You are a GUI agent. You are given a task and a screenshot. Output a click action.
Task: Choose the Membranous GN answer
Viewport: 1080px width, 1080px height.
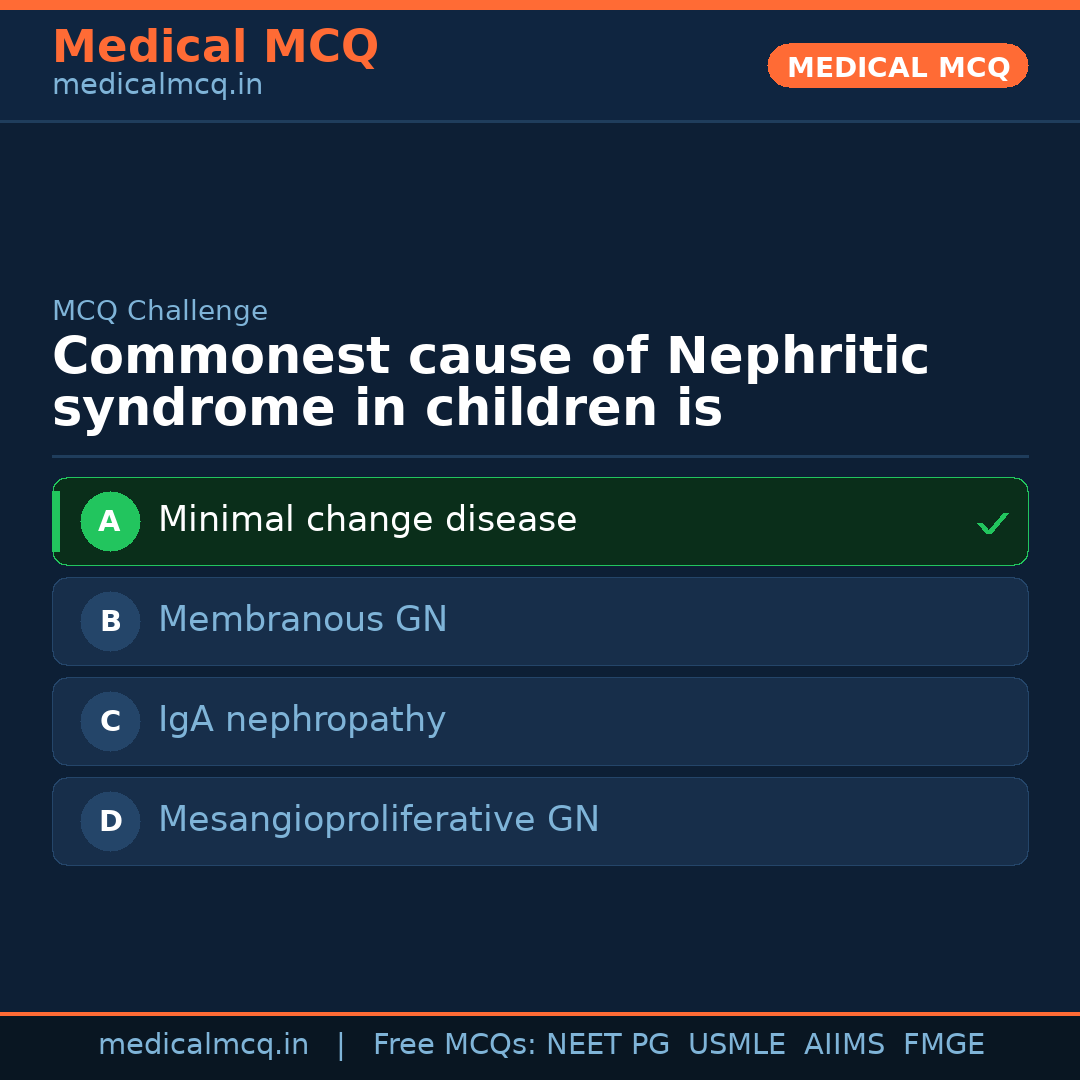point(302,620)
